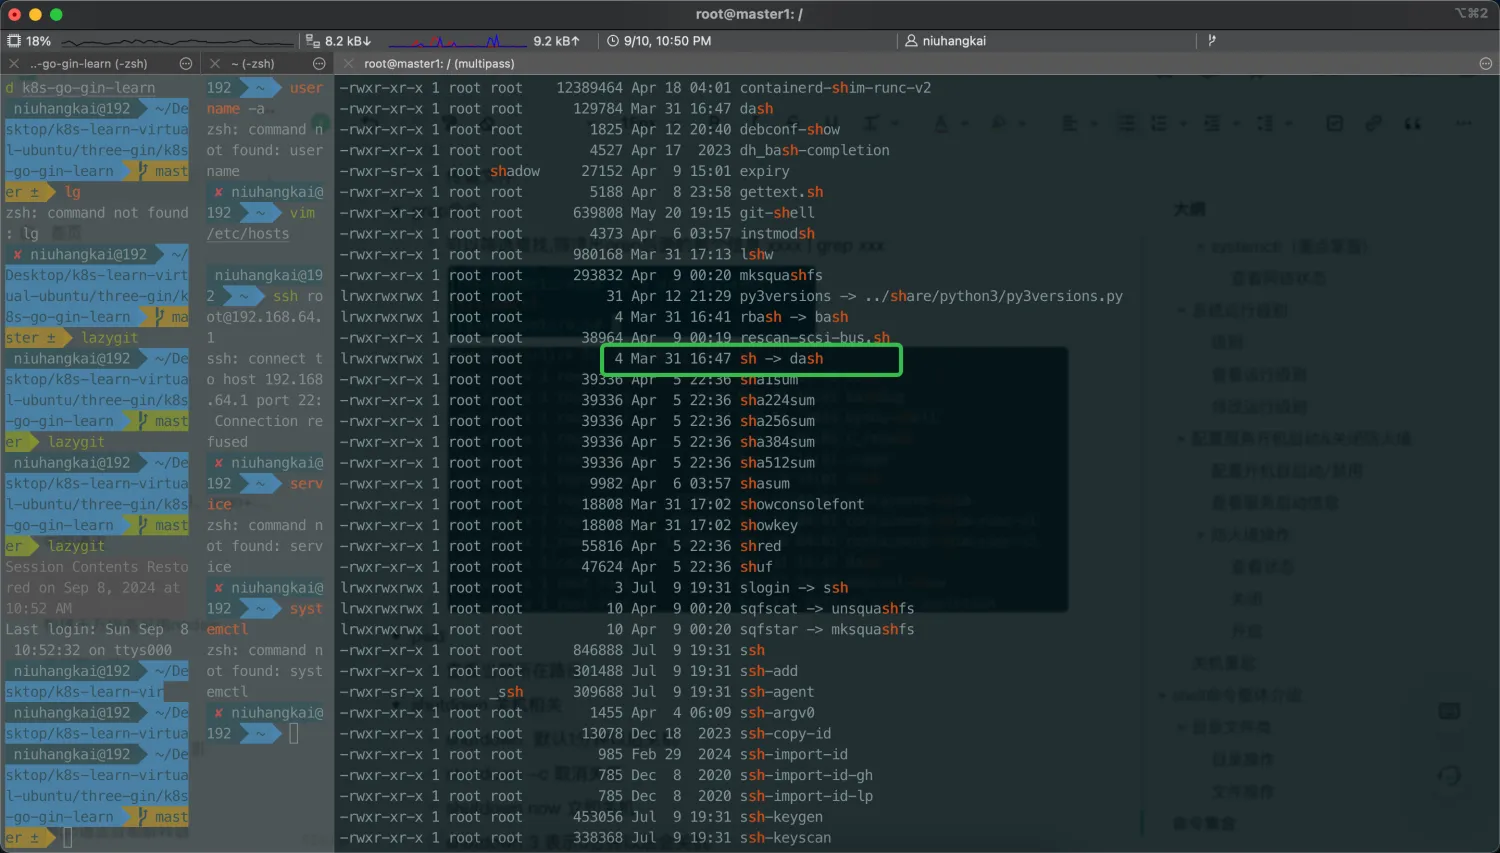The height and width of the screenshot is (853, 1500).
Task: Click the clock icon beside 9/10, 10:50 PM
Action: pyautogui.click(x=613, y=41)
